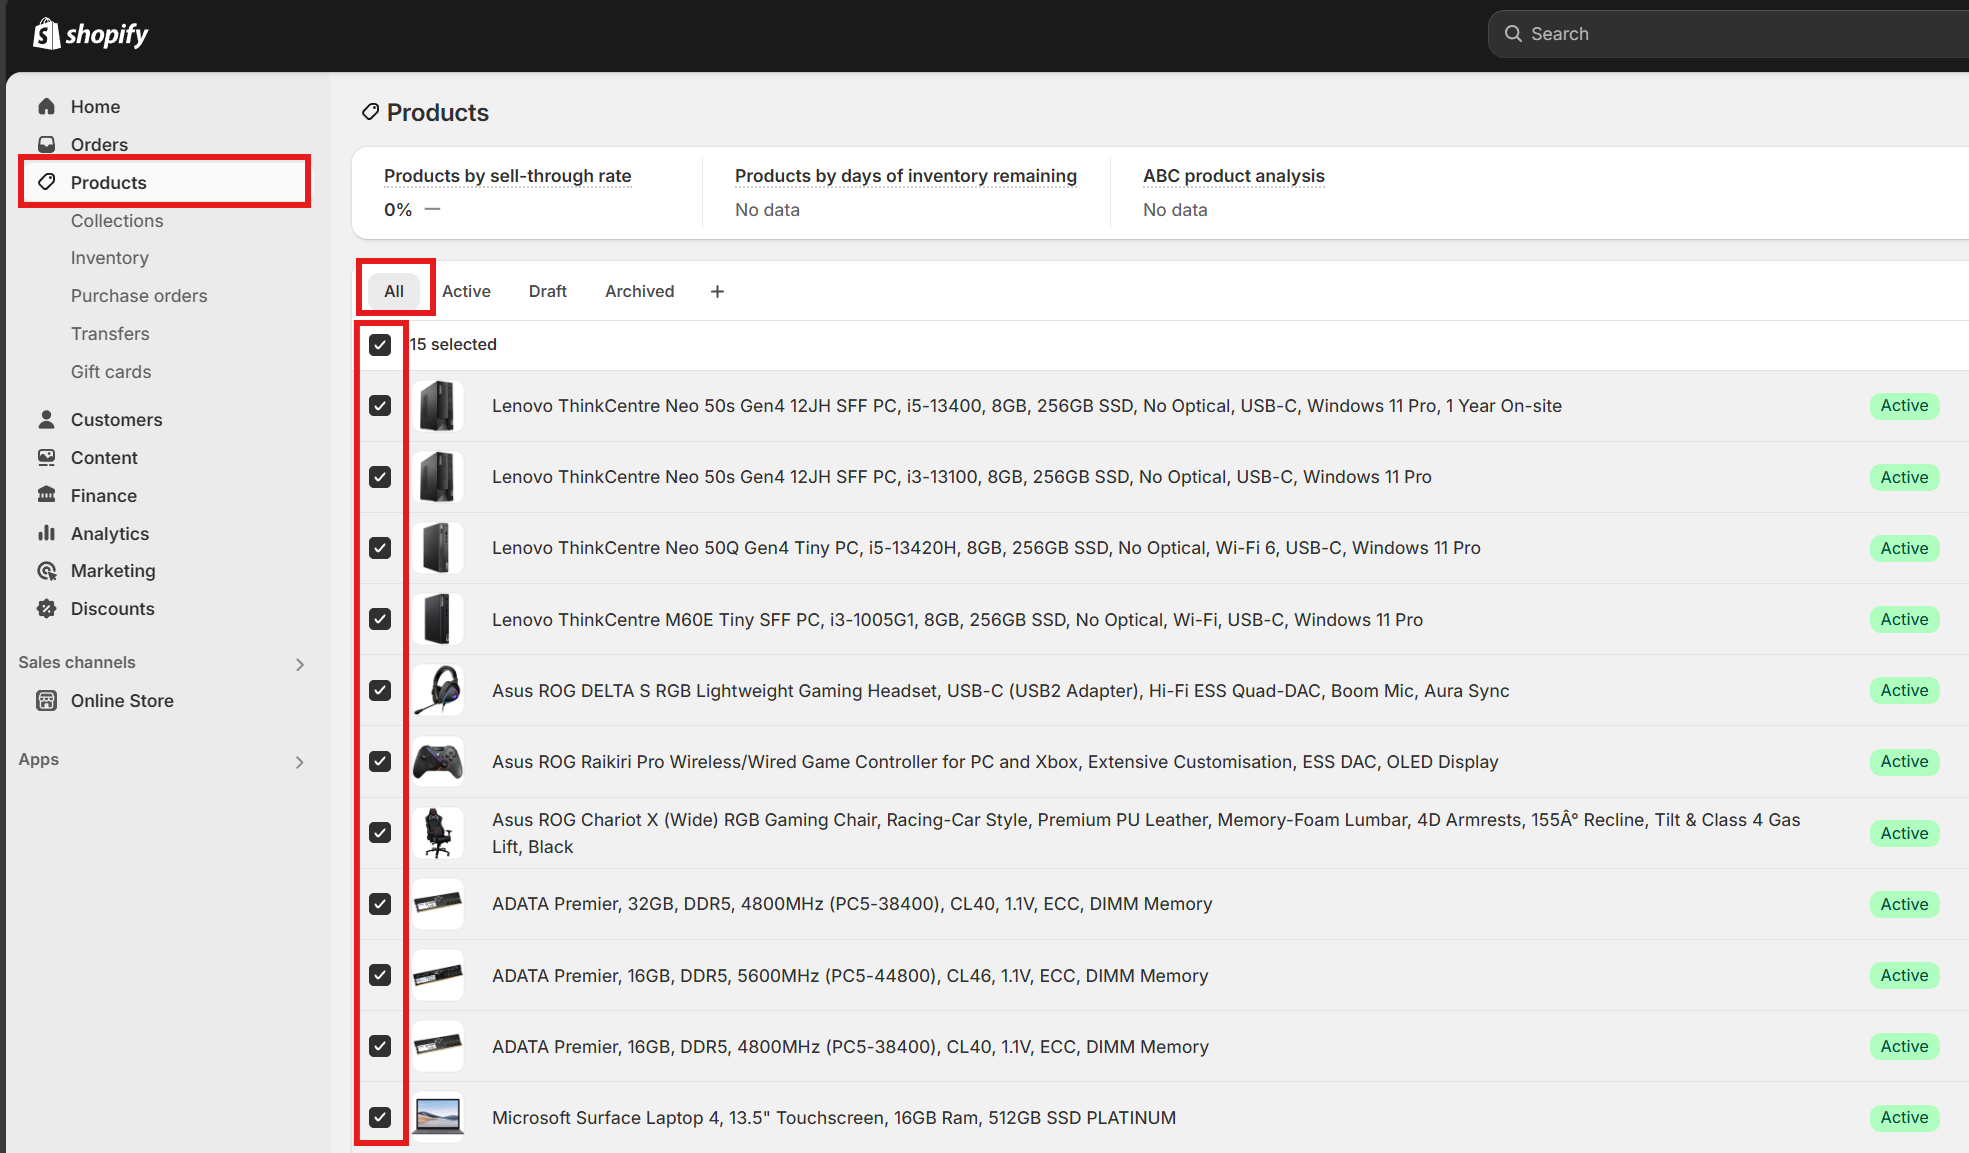The height and width of the screenshot is (1153, 1969).
Task: Open Customers from the sidebar
Action: [47, 419]
